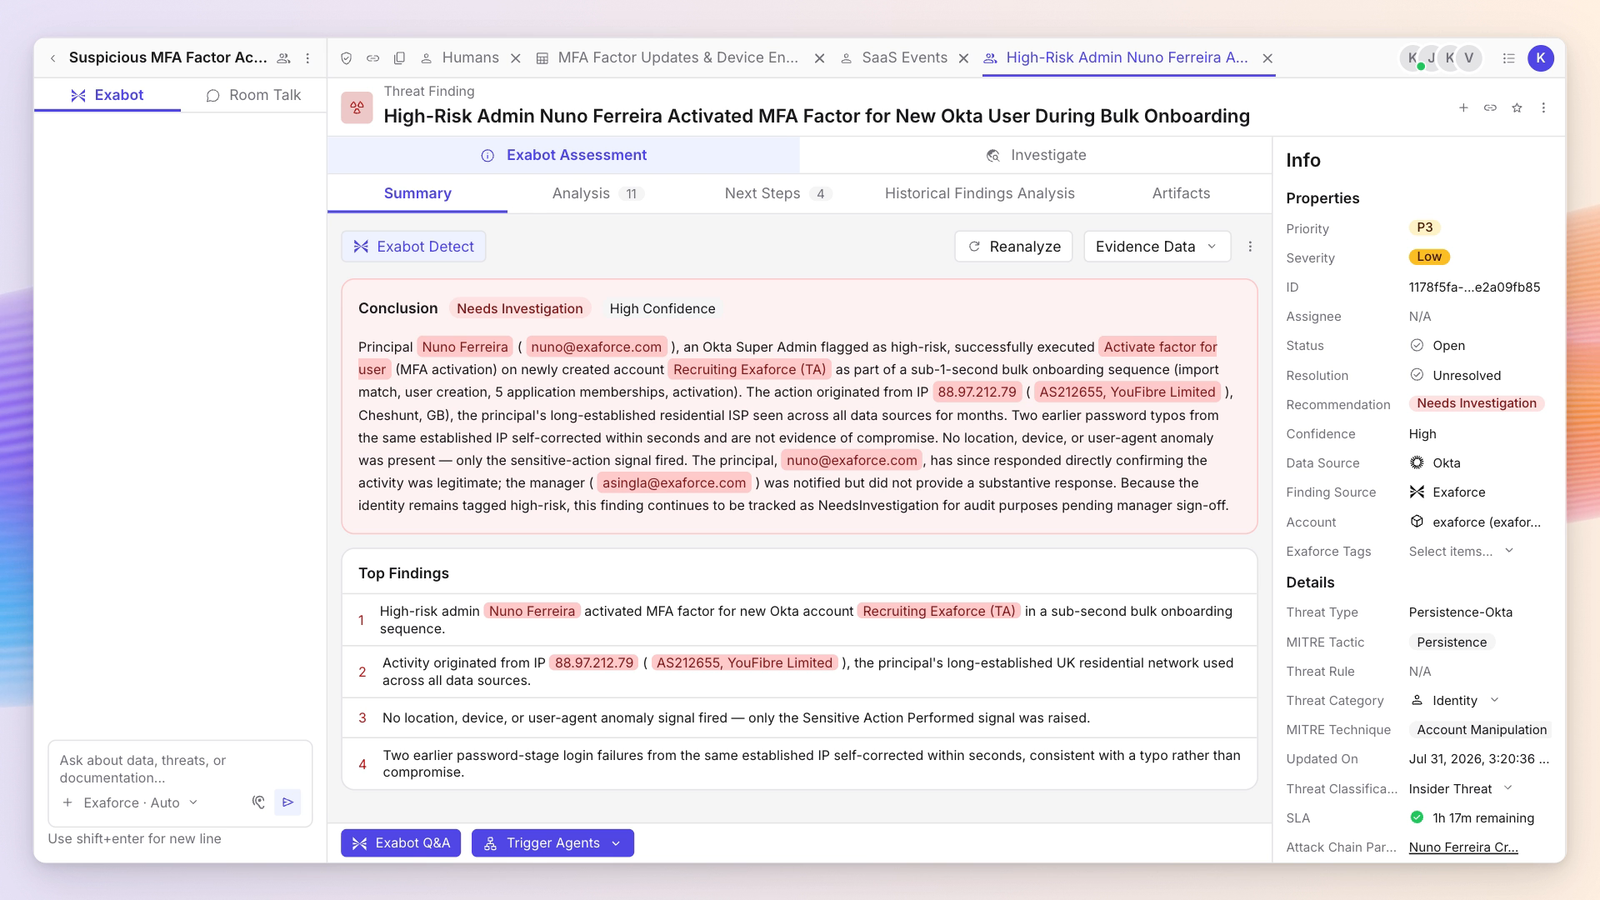Click the shield icon in the tab bar
The height and width of the screenshot is (900, 1600).
pyautogui.click(x=346, y=58)
